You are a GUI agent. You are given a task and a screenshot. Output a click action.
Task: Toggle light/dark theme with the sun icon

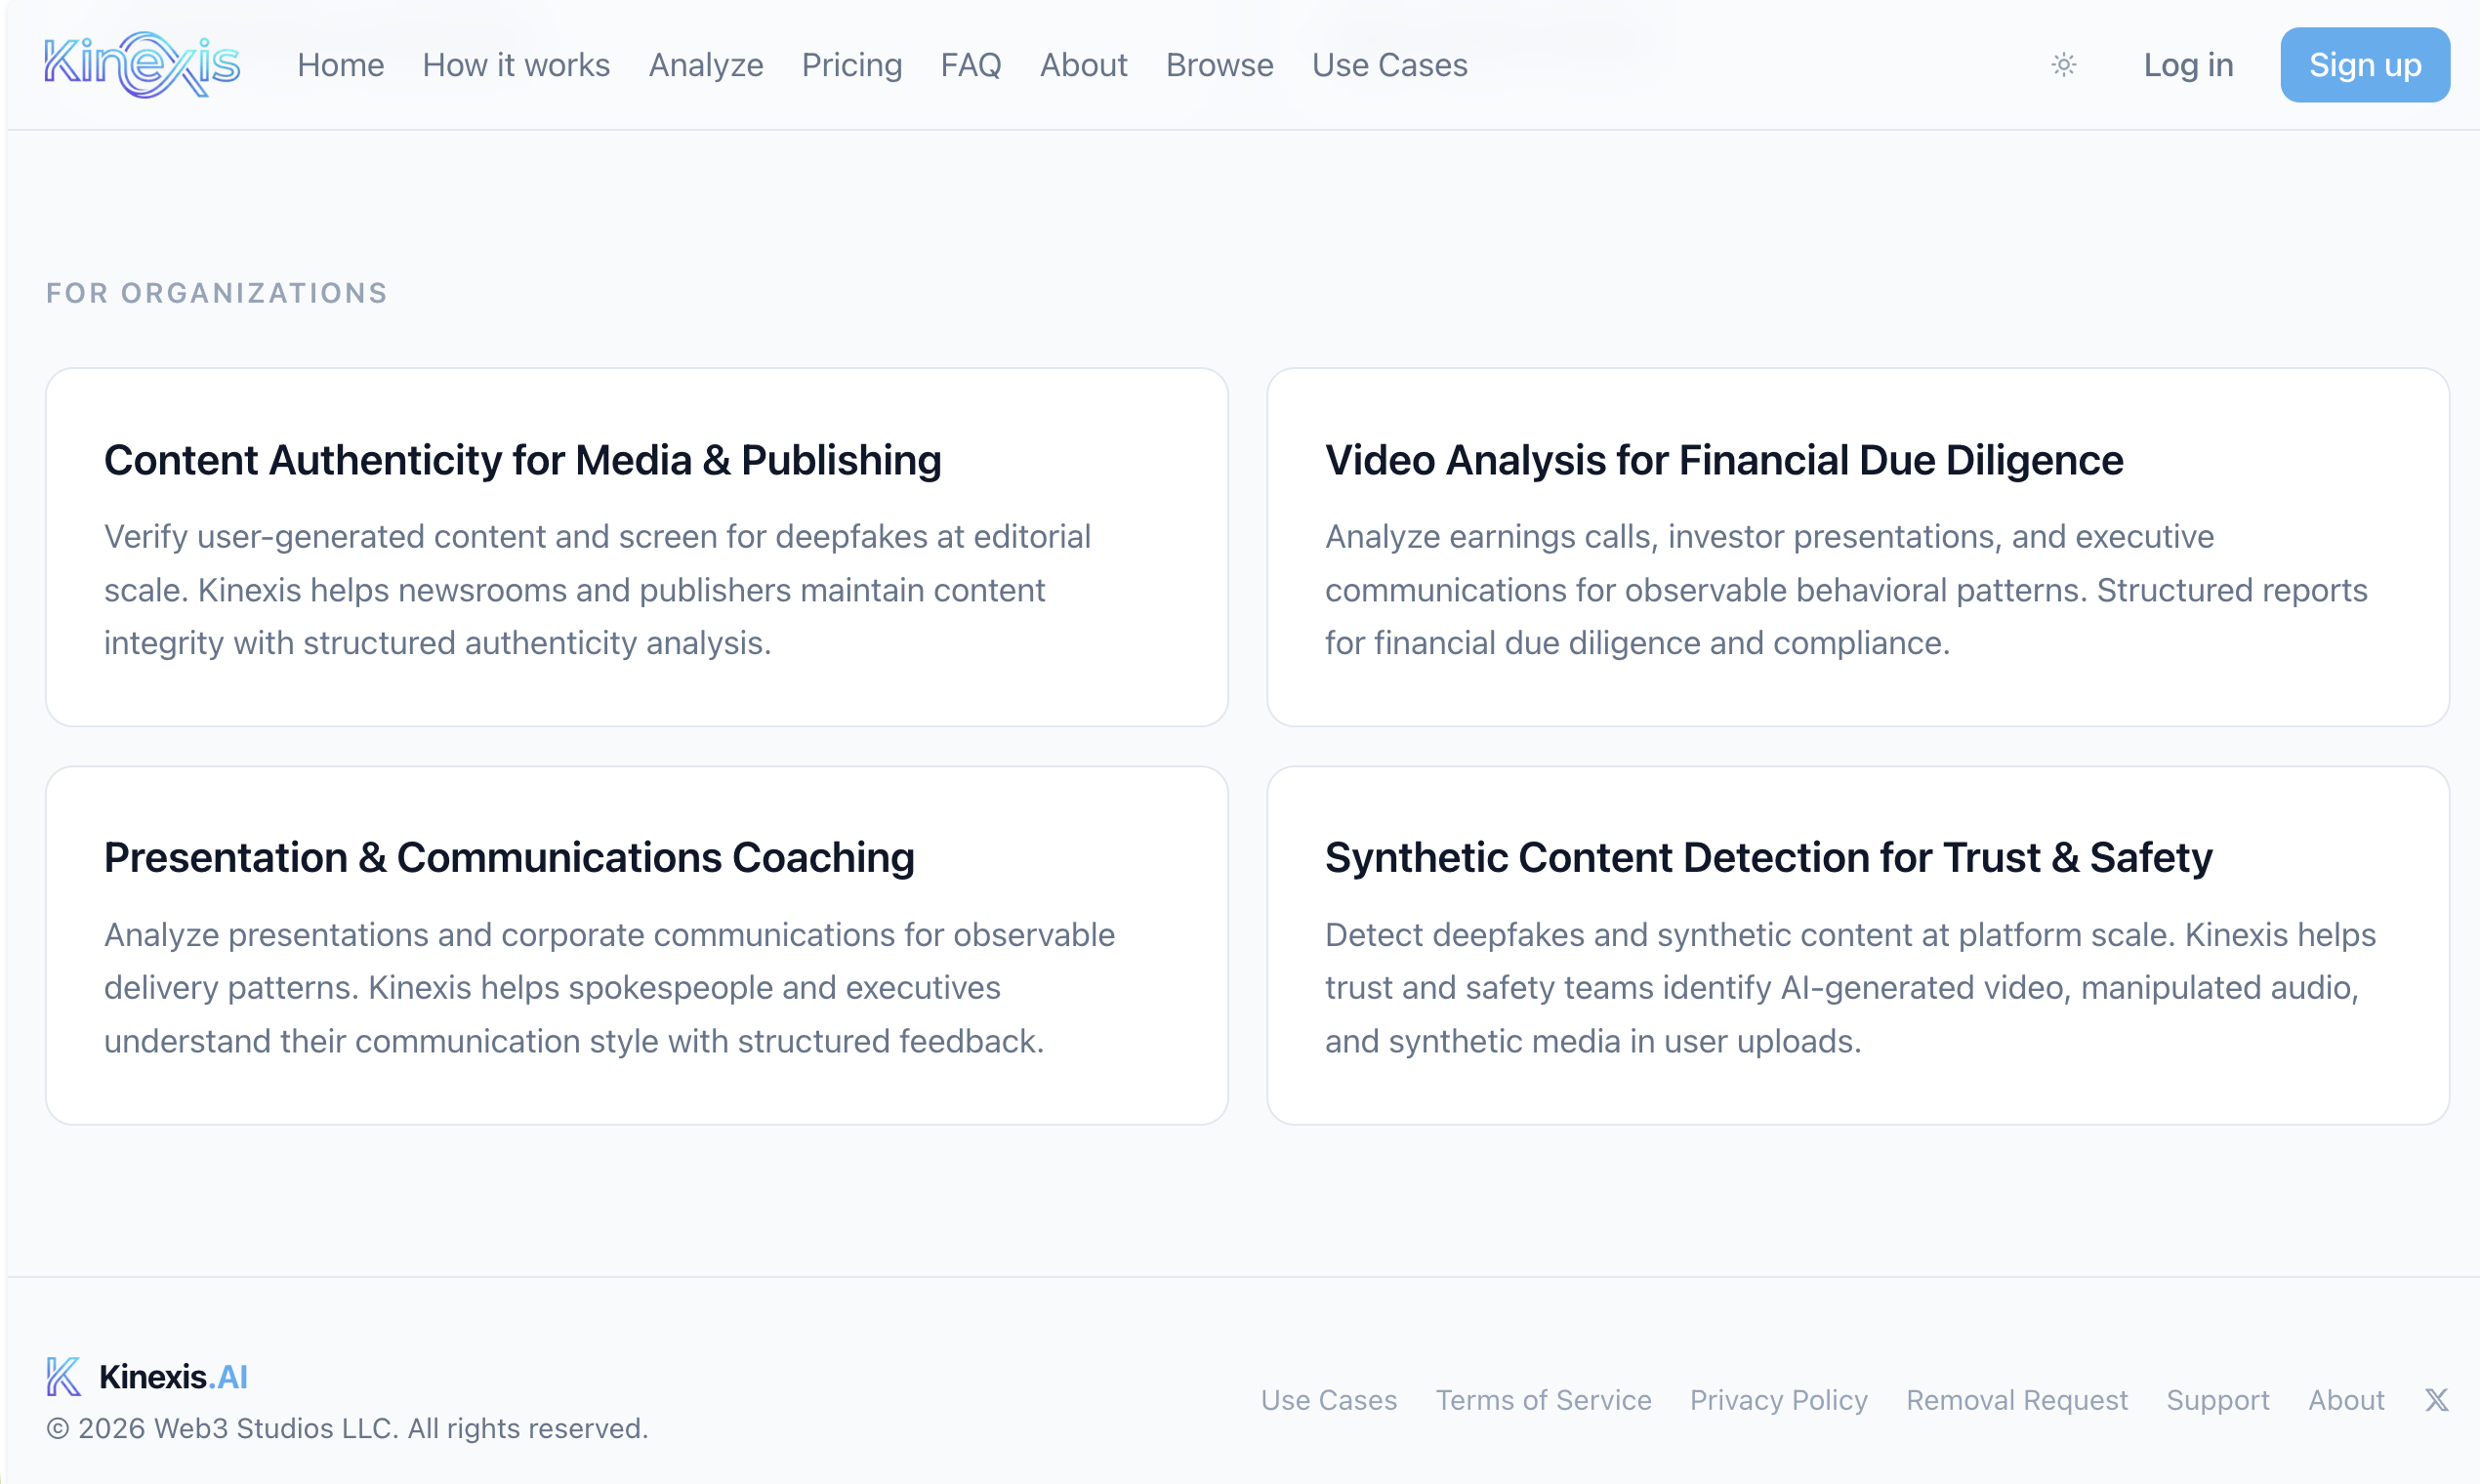pos(2063,64)
